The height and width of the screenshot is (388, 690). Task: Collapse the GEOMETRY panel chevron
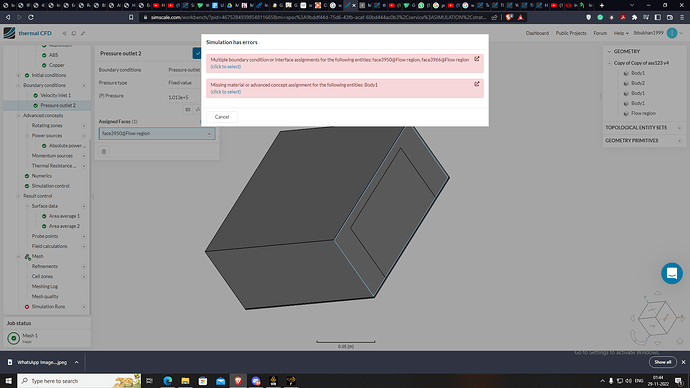coord(609,51)
